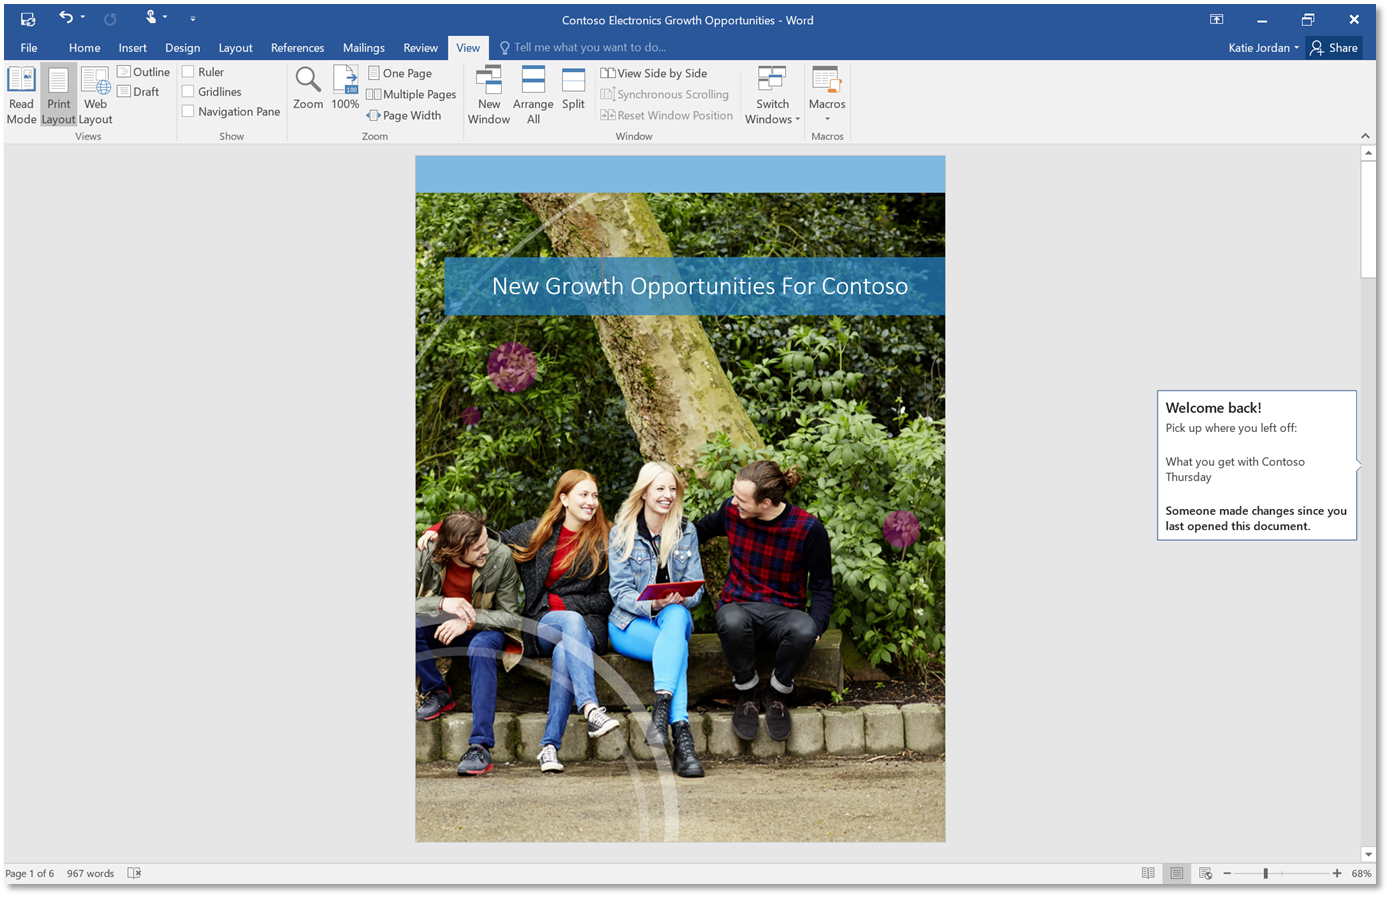
Task: Select View Side by Side
Action: [x=654, y=73]
